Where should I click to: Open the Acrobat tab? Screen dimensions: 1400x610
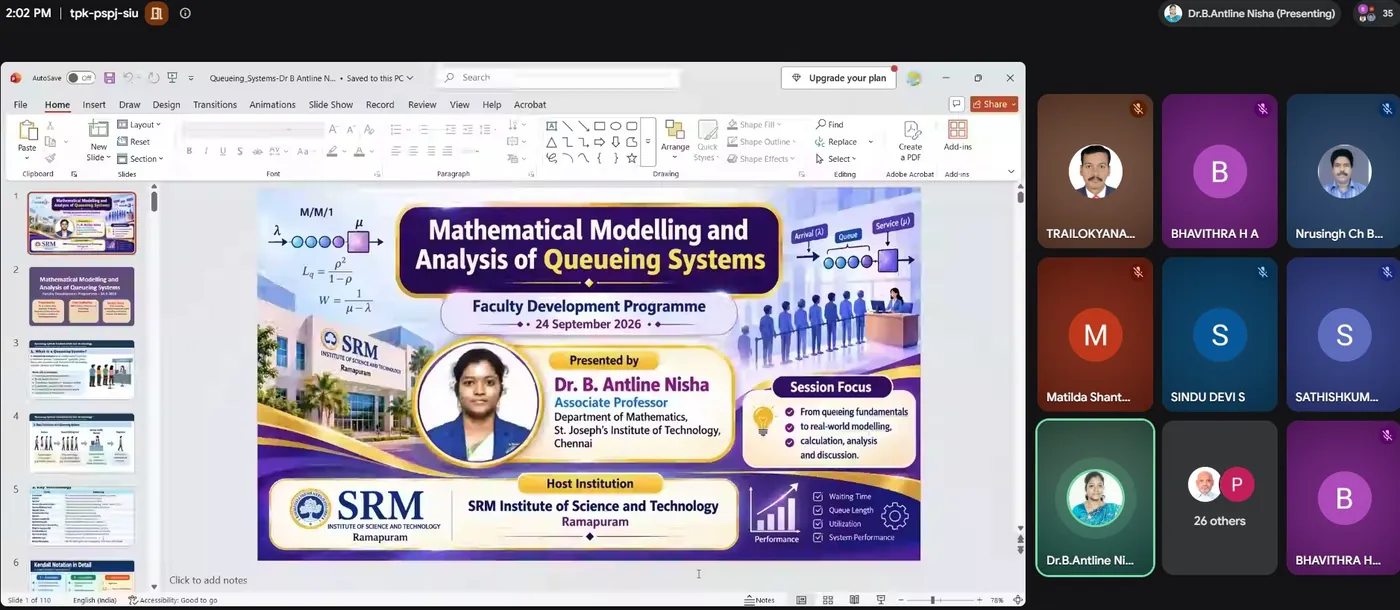530,104
